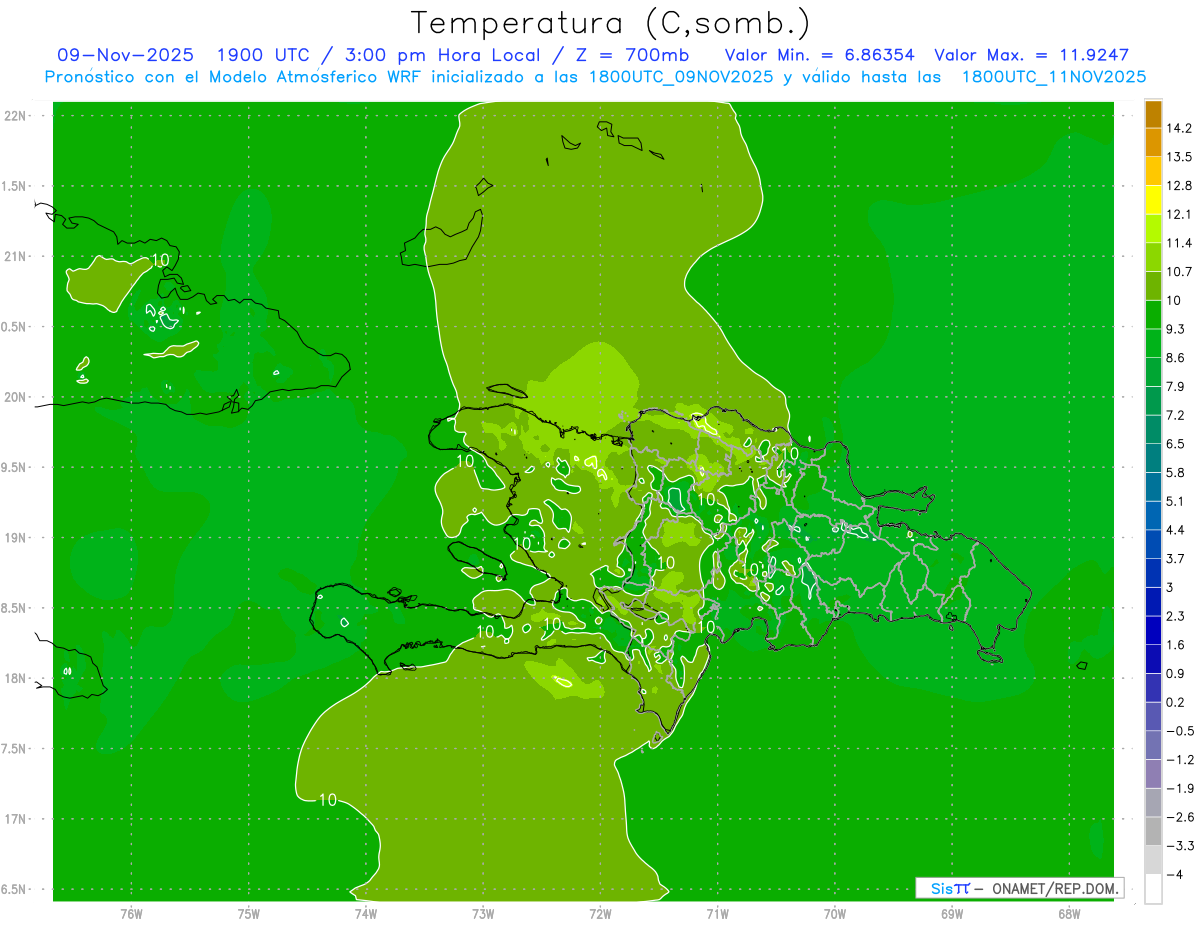Click the "1800UTC_11NOV2025" valid-until time
The width and height of the screenshot is (1200, 927).
1053,77
